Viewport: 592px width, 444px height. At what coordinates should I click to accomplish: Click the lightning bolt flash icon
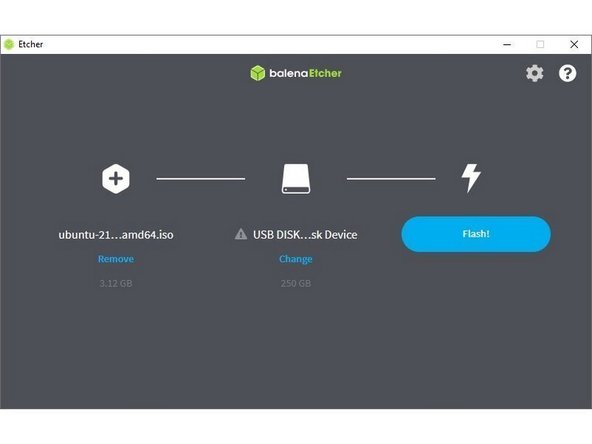471,178
